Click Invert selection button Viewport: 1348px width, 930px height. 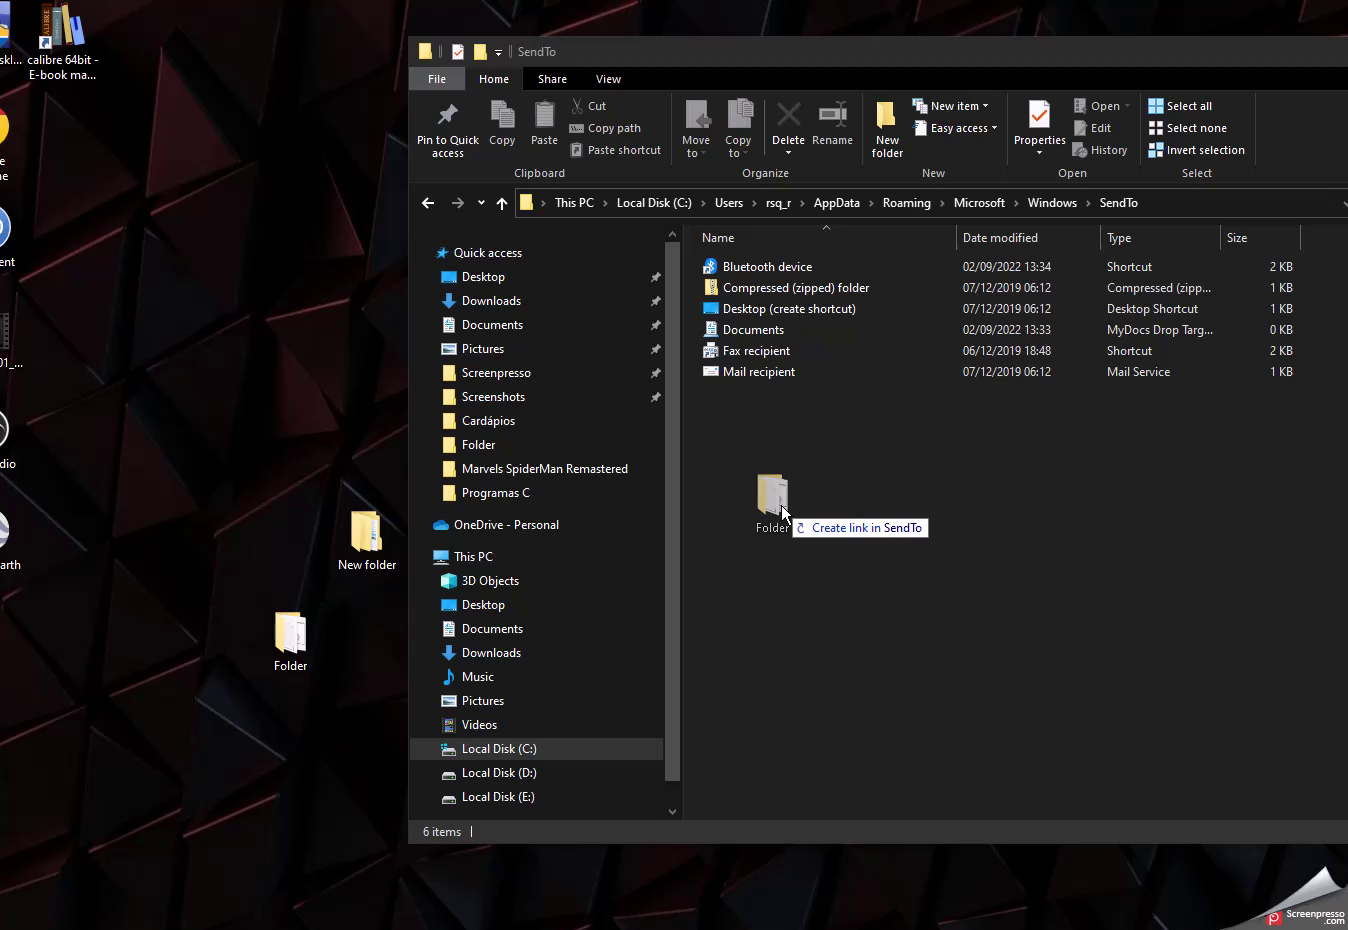tap(1196, 150)
